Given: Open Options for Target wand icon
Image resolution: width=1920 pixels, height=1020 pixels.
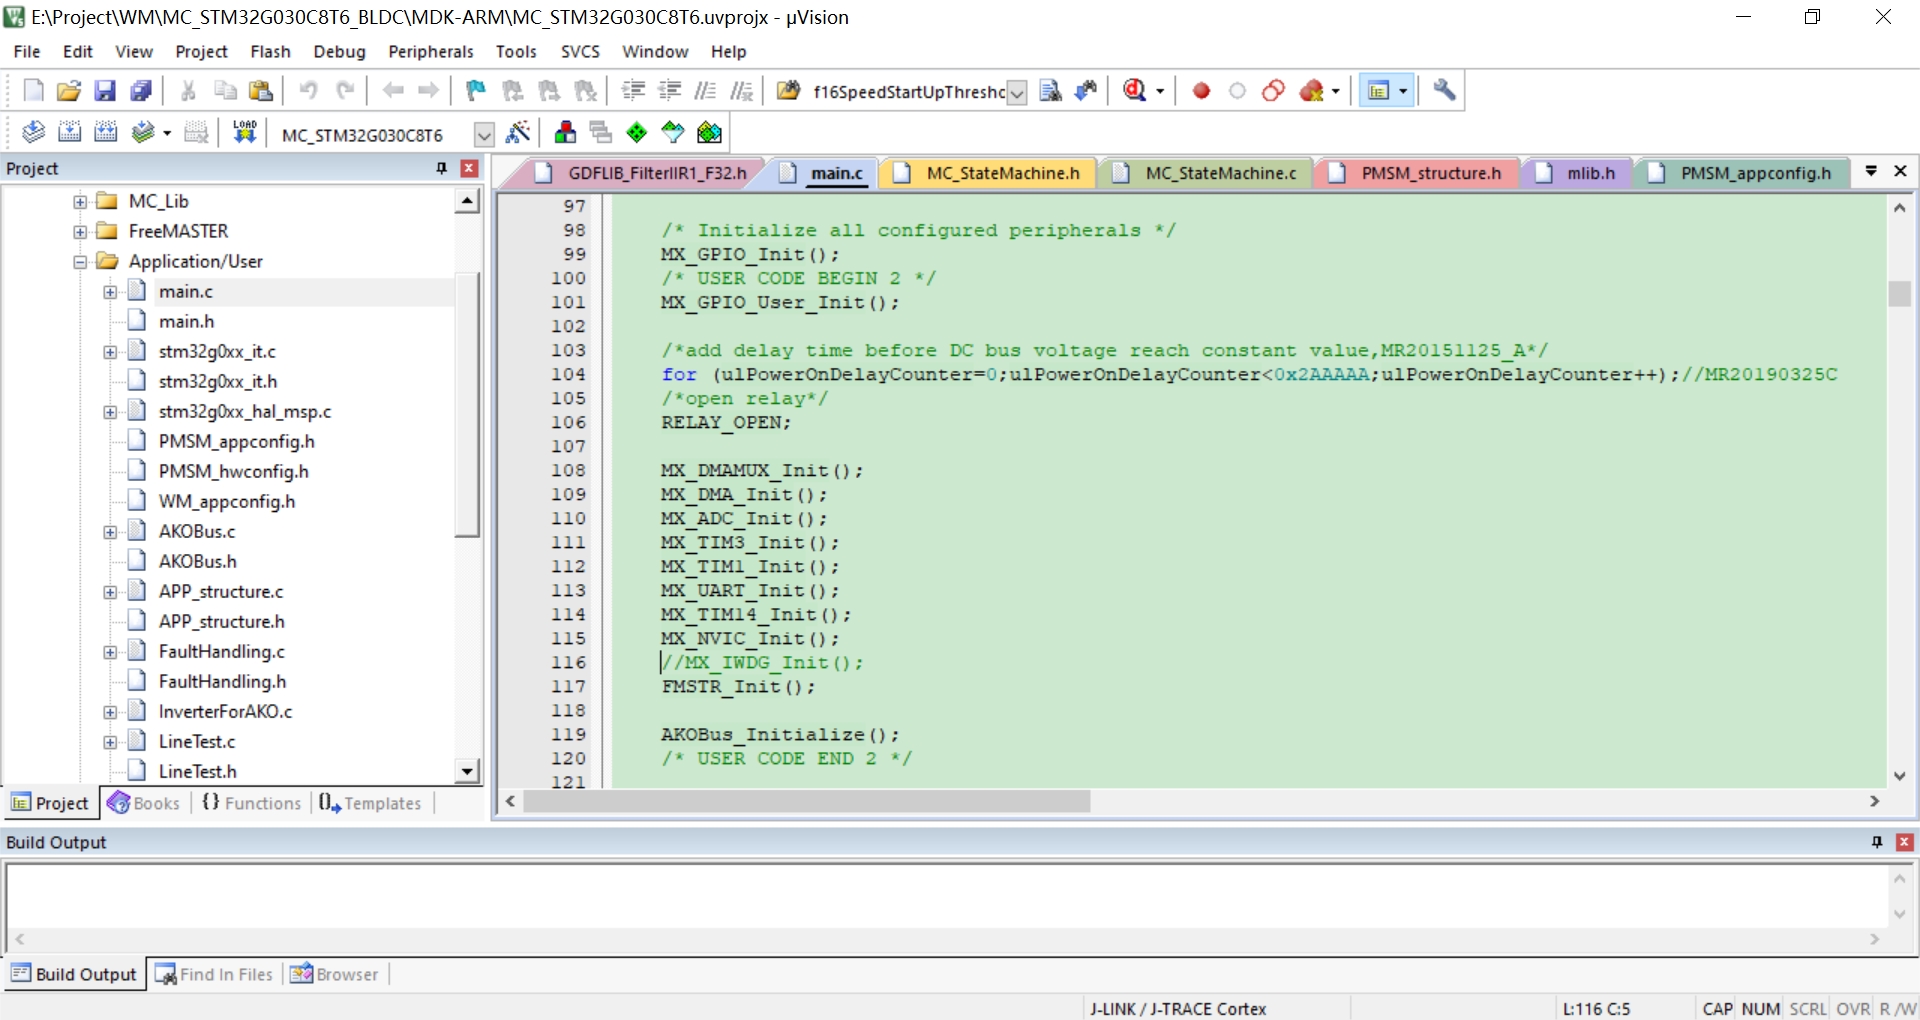Looking at the screenshot, I should point(518,133).
